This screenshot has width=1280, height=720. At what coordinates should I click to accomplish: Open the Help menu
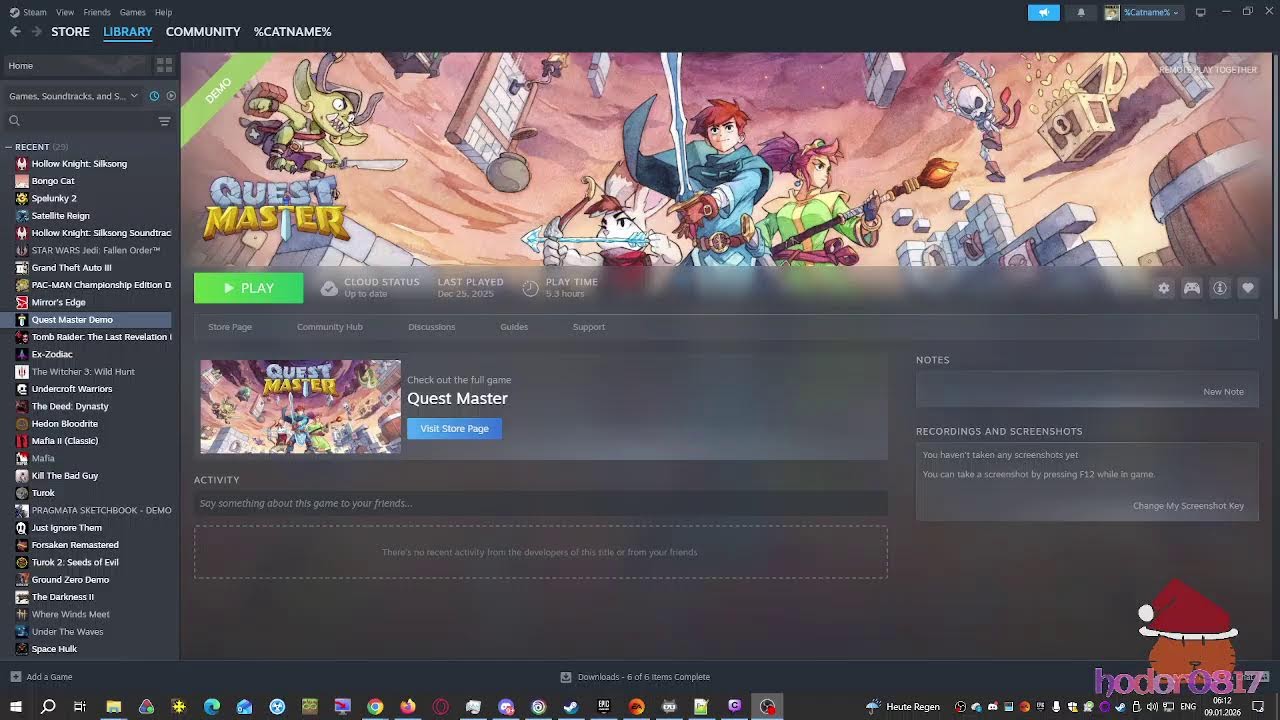point(164,12)
